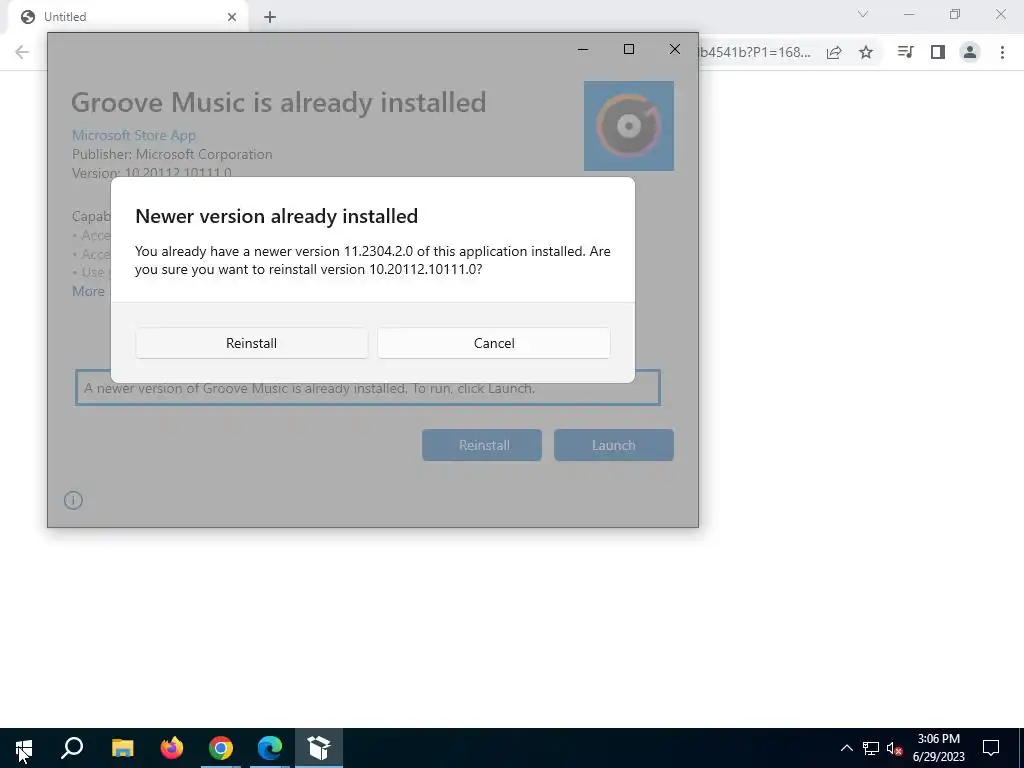Open the Chrome tab search chevron
The height and width of the screenshot is (768, 1024).
coord(863,14)
